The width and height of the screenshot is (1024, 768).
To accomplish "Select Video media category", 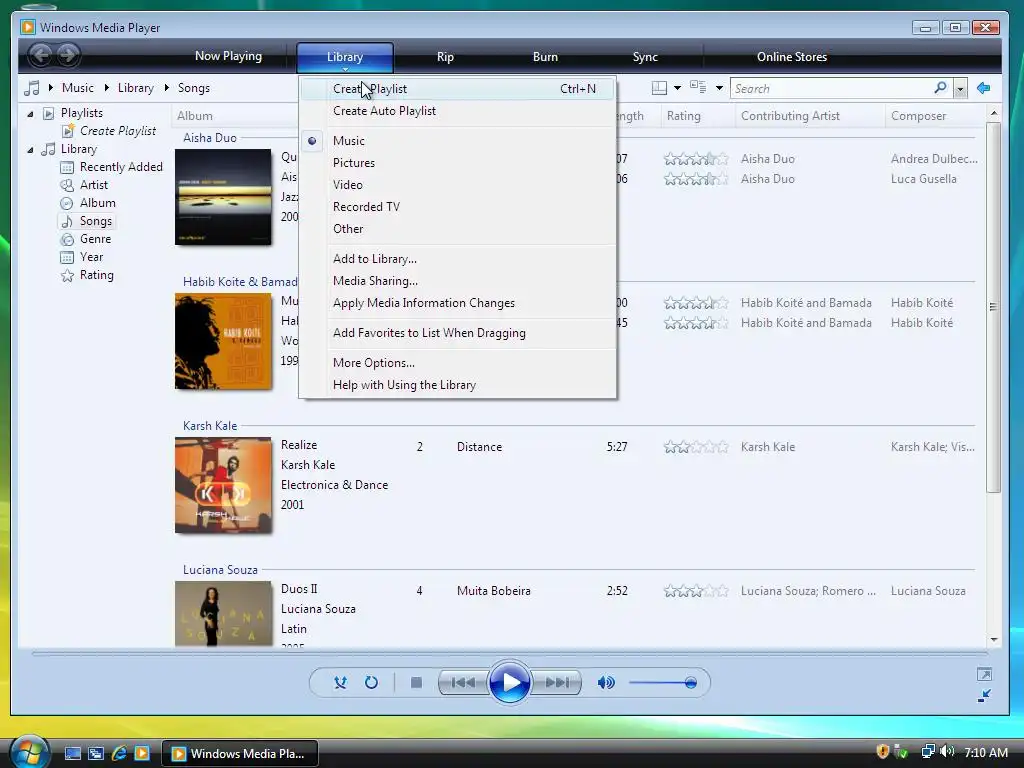I will 457,185.
